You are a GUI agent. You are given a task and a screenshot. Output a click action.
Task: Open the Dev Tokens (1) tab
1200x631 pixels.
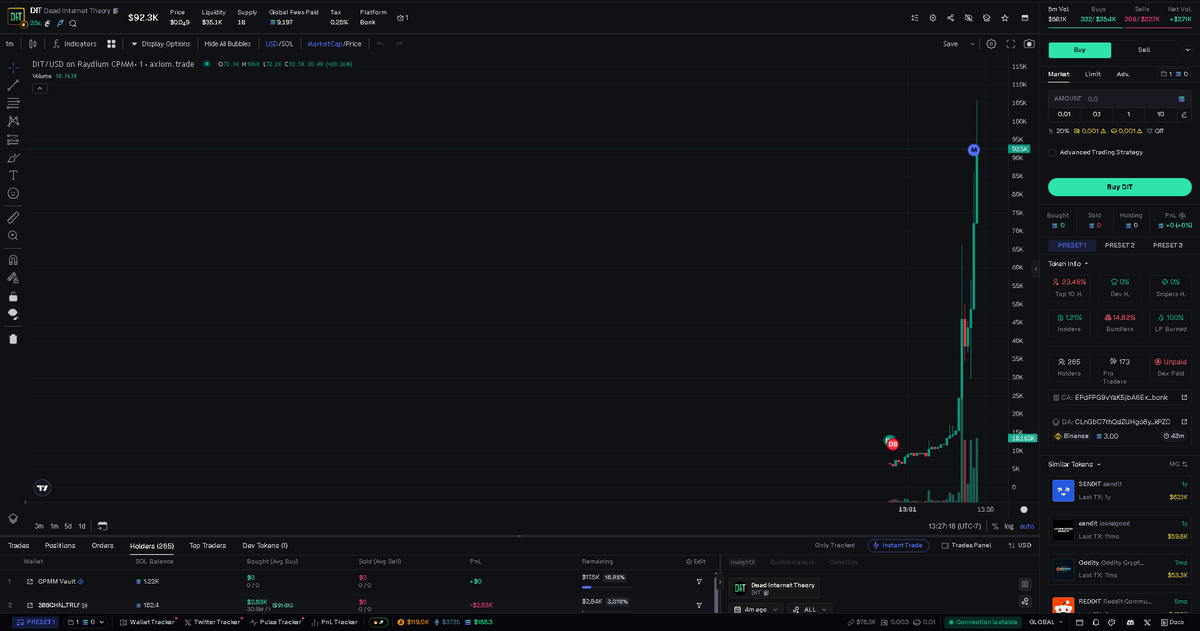(x=265, y=546)
